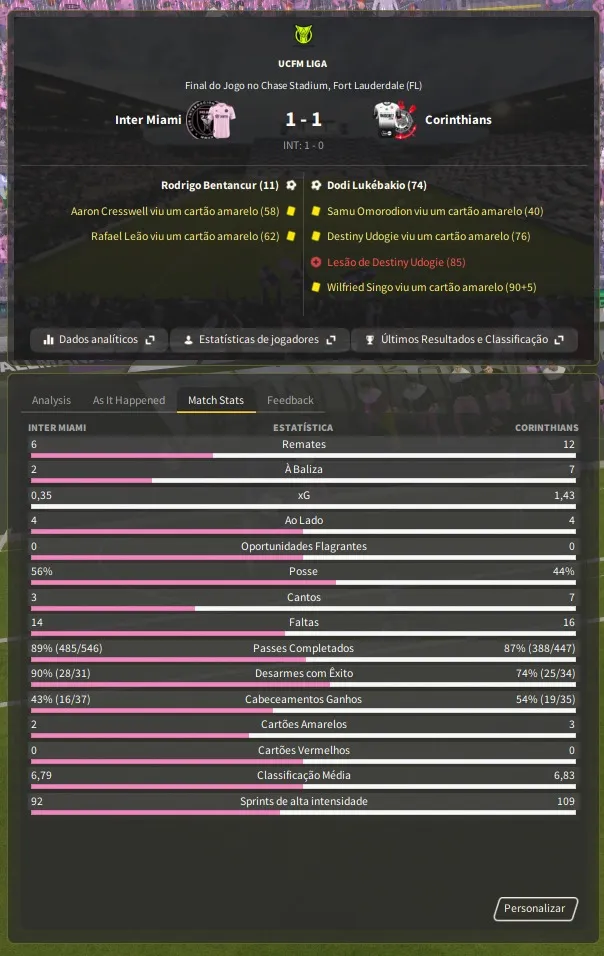Open the Feedback tab
The height and width of the screenshot is (956, 604).
[290, 400]
